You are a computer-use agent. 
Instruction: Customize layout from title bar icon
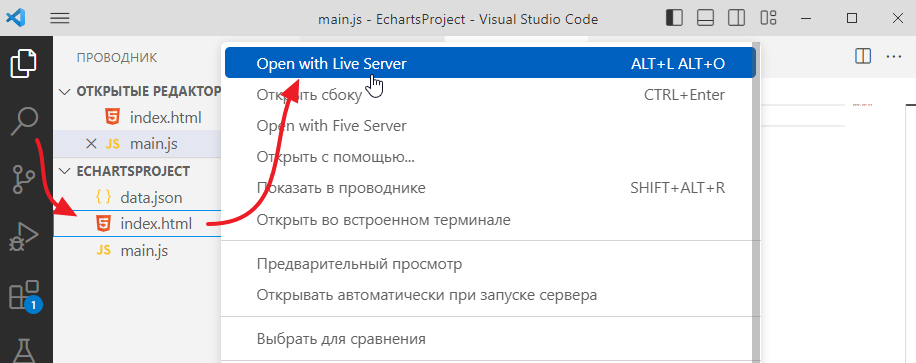pyautogui.click(x=768, y=19)
